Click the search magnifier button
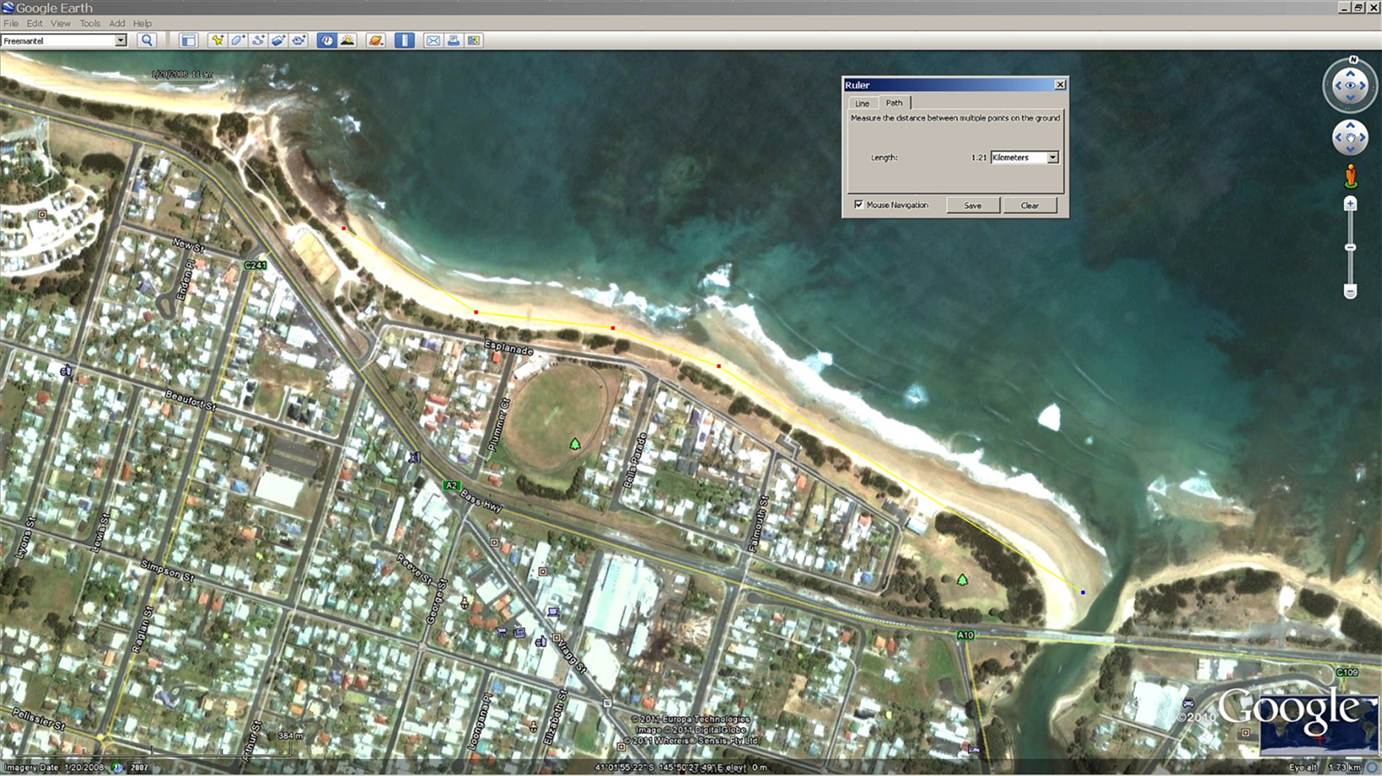The width and height of the screenshot is (1382, 776). [147, 40]
